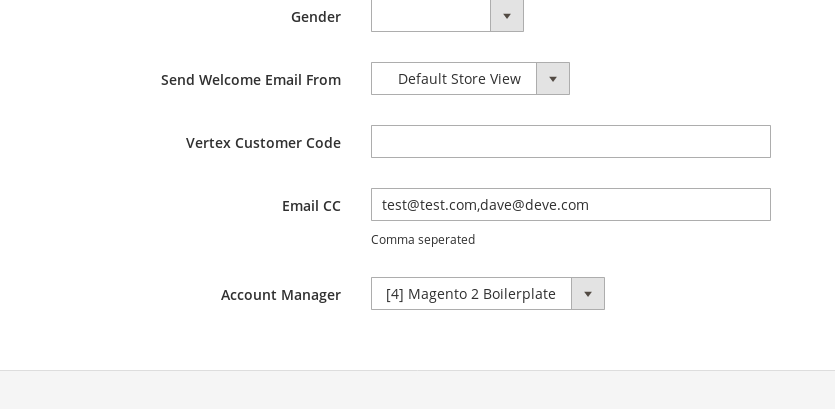Open Account Manager dropdown arrow
This screenshot has height=409, width=835.
(588, 293)
